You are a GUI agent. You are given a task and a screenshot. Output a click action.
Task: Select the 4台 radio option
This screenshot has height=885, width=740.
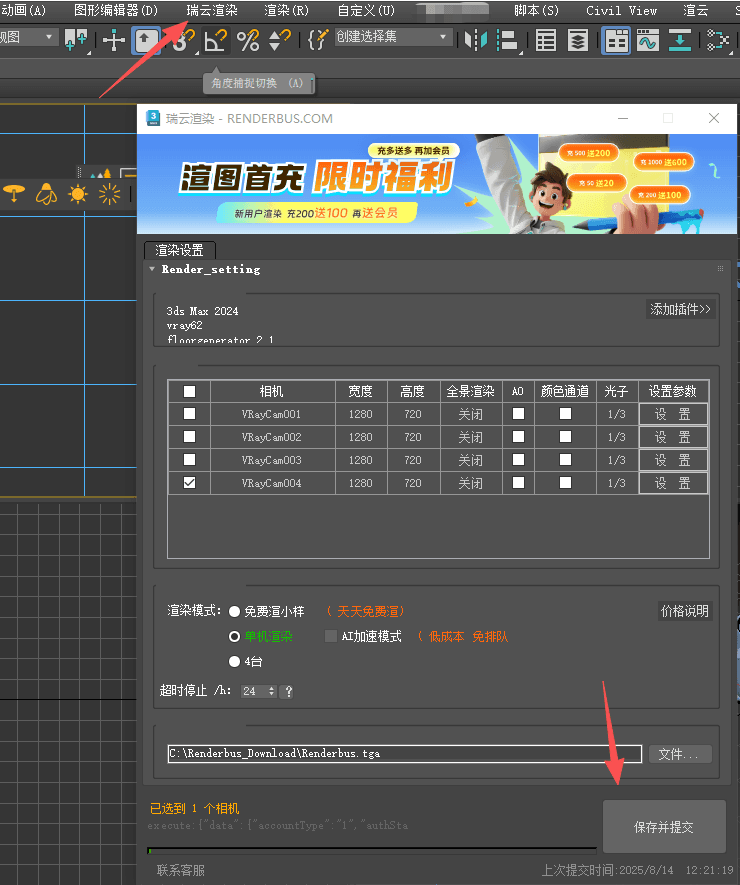click(x=234, y=661)
